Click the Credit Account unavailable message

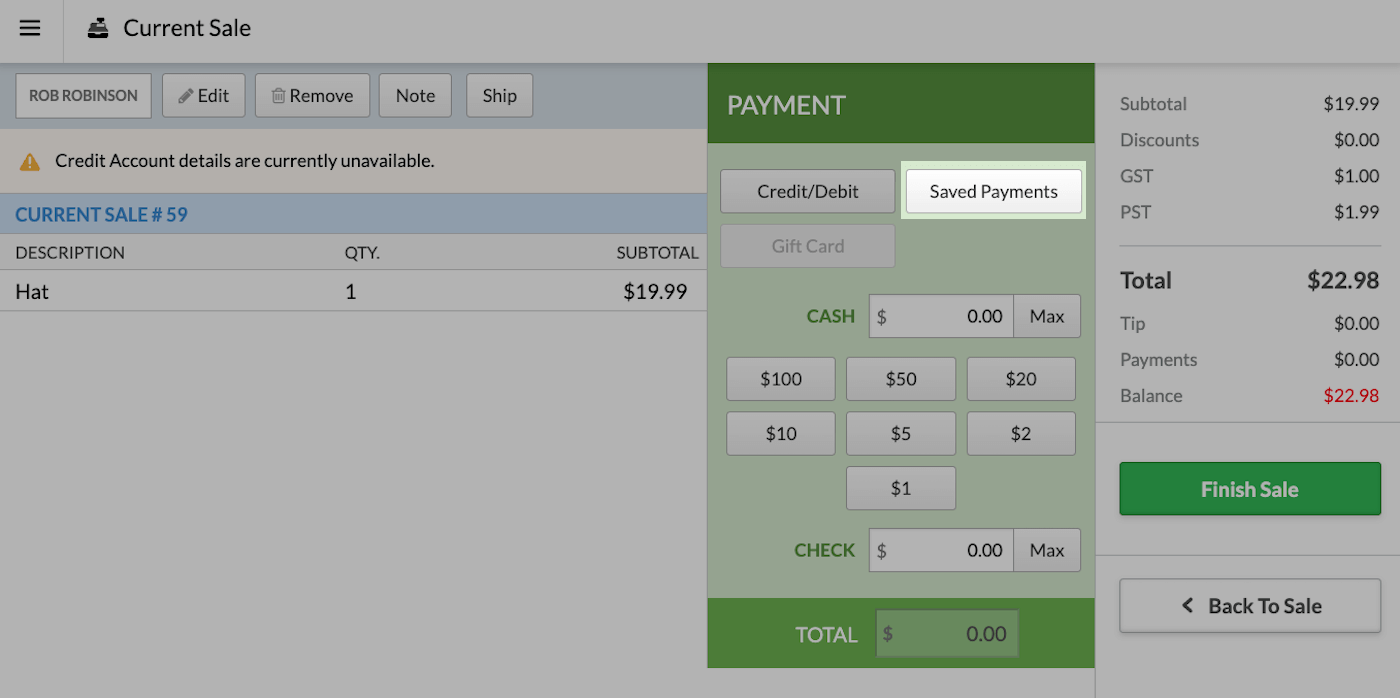click(245, 160)
